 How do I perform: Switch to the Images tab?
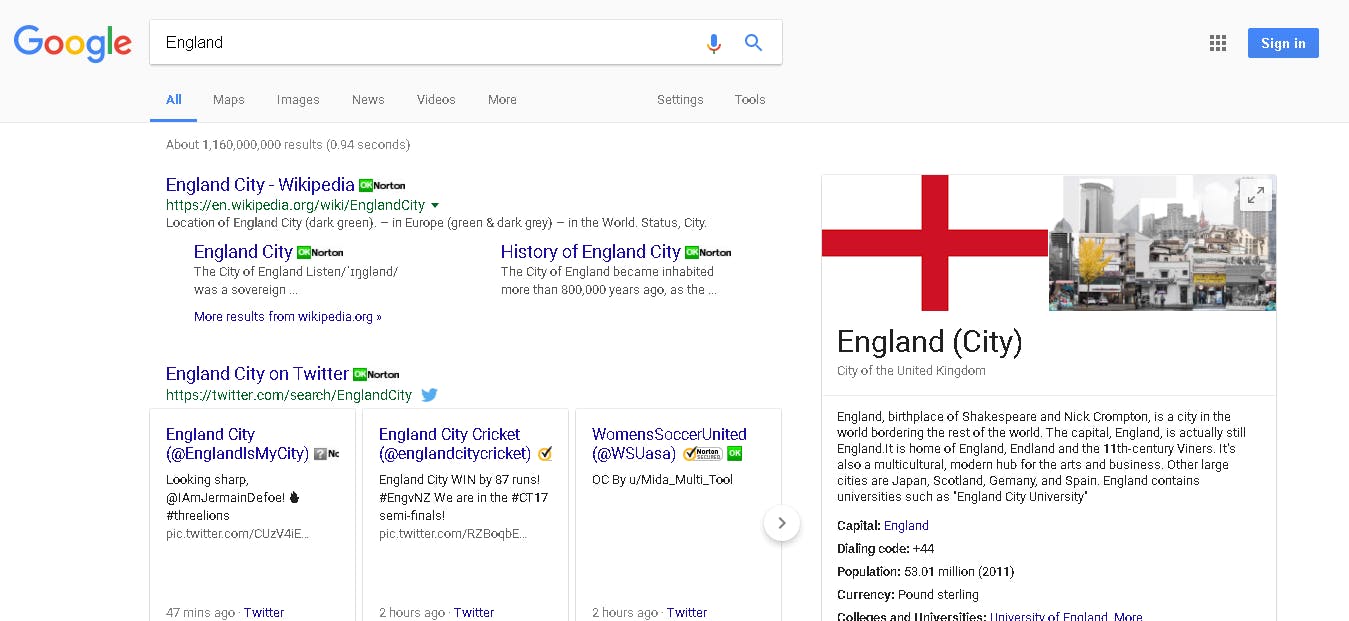pos(298,99)
